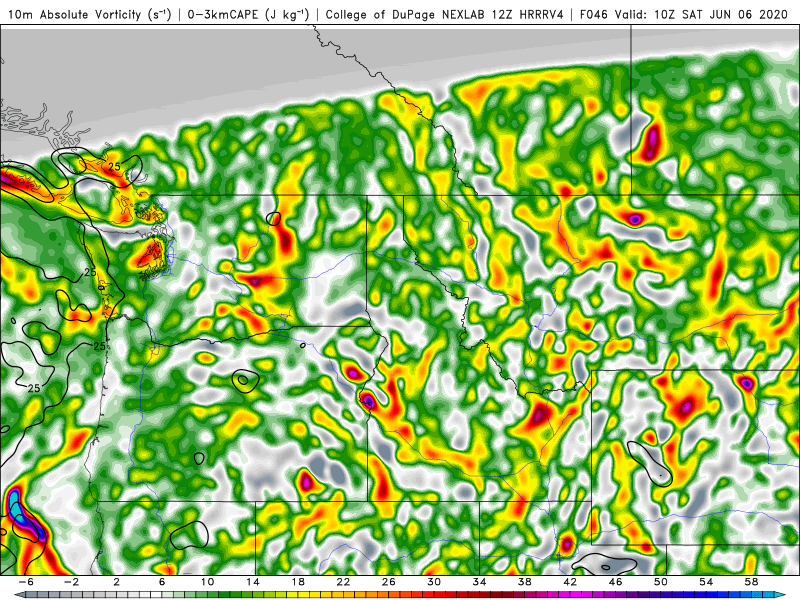
Task: Click the colorbar value "46"
Action: coord(615,582)
